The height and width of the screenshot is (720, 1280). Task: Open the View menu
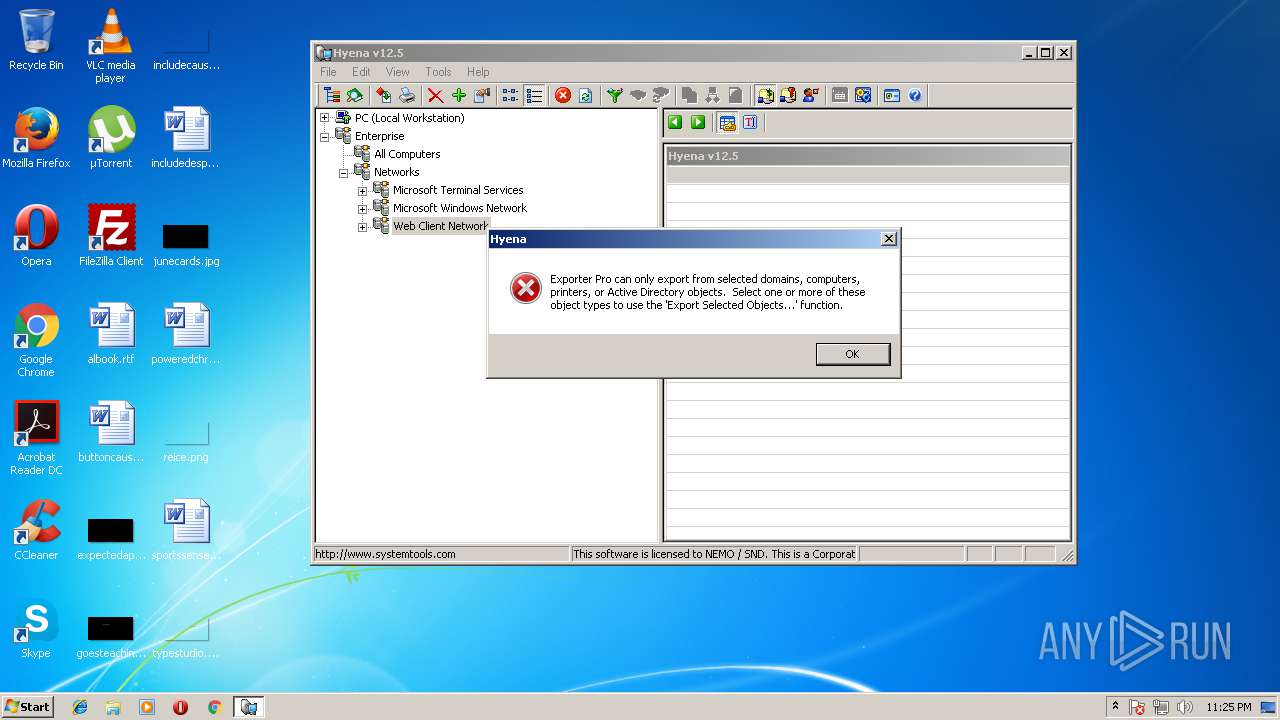coord(398,72)
